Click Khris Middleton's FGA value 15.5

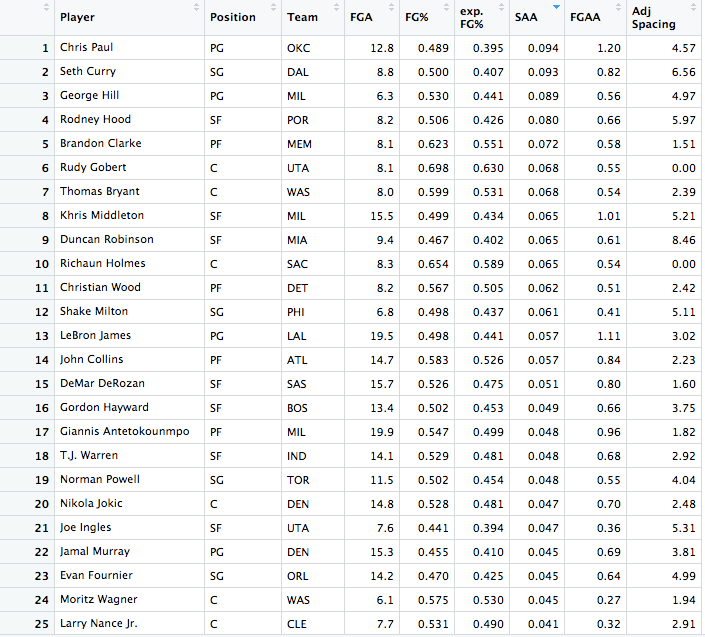(381, 216)
